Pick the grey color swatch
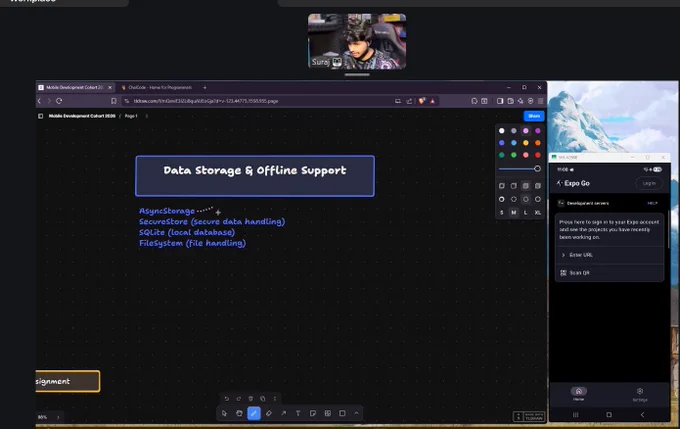The width and height of the screenshot is (680, 429). pyautogui.click(x=514, y=131)
